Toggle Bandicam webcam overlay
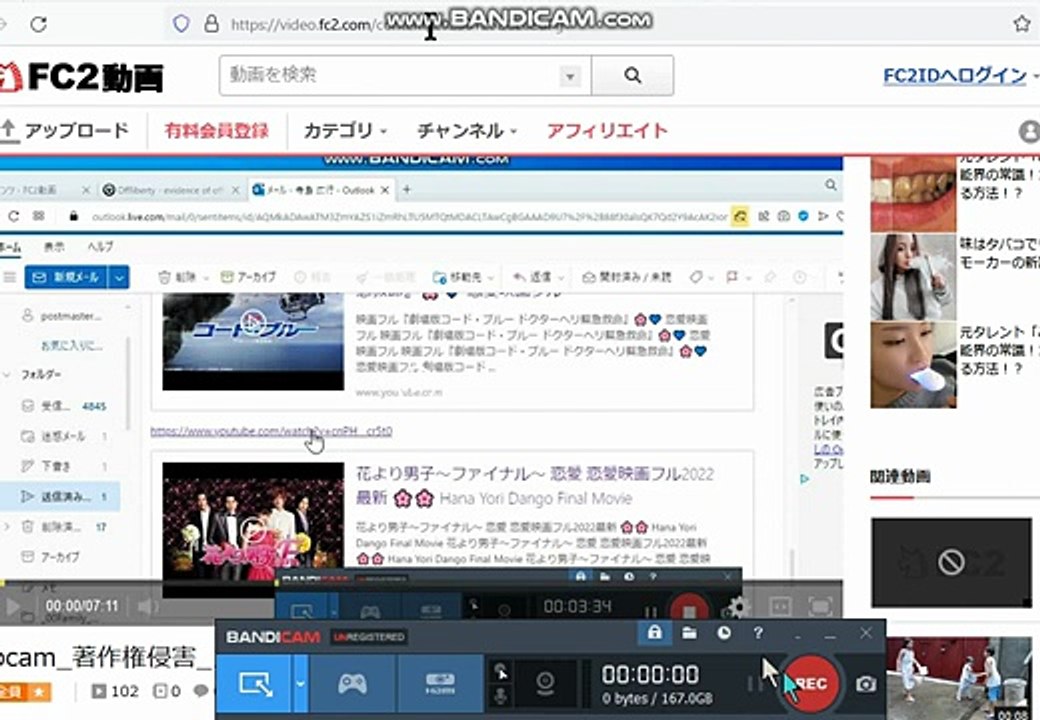This screenshot has height=720, width=1040. click(x=545, y=684)
